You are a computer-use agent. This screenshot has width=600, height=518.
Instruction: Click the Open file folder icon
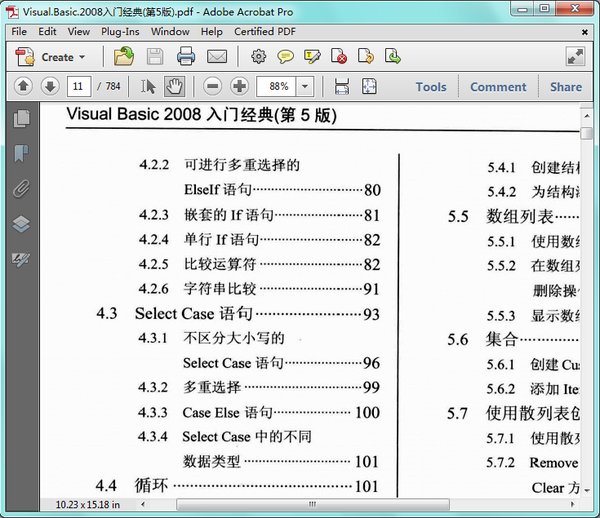pyautogui.click(x=124, y=57)
